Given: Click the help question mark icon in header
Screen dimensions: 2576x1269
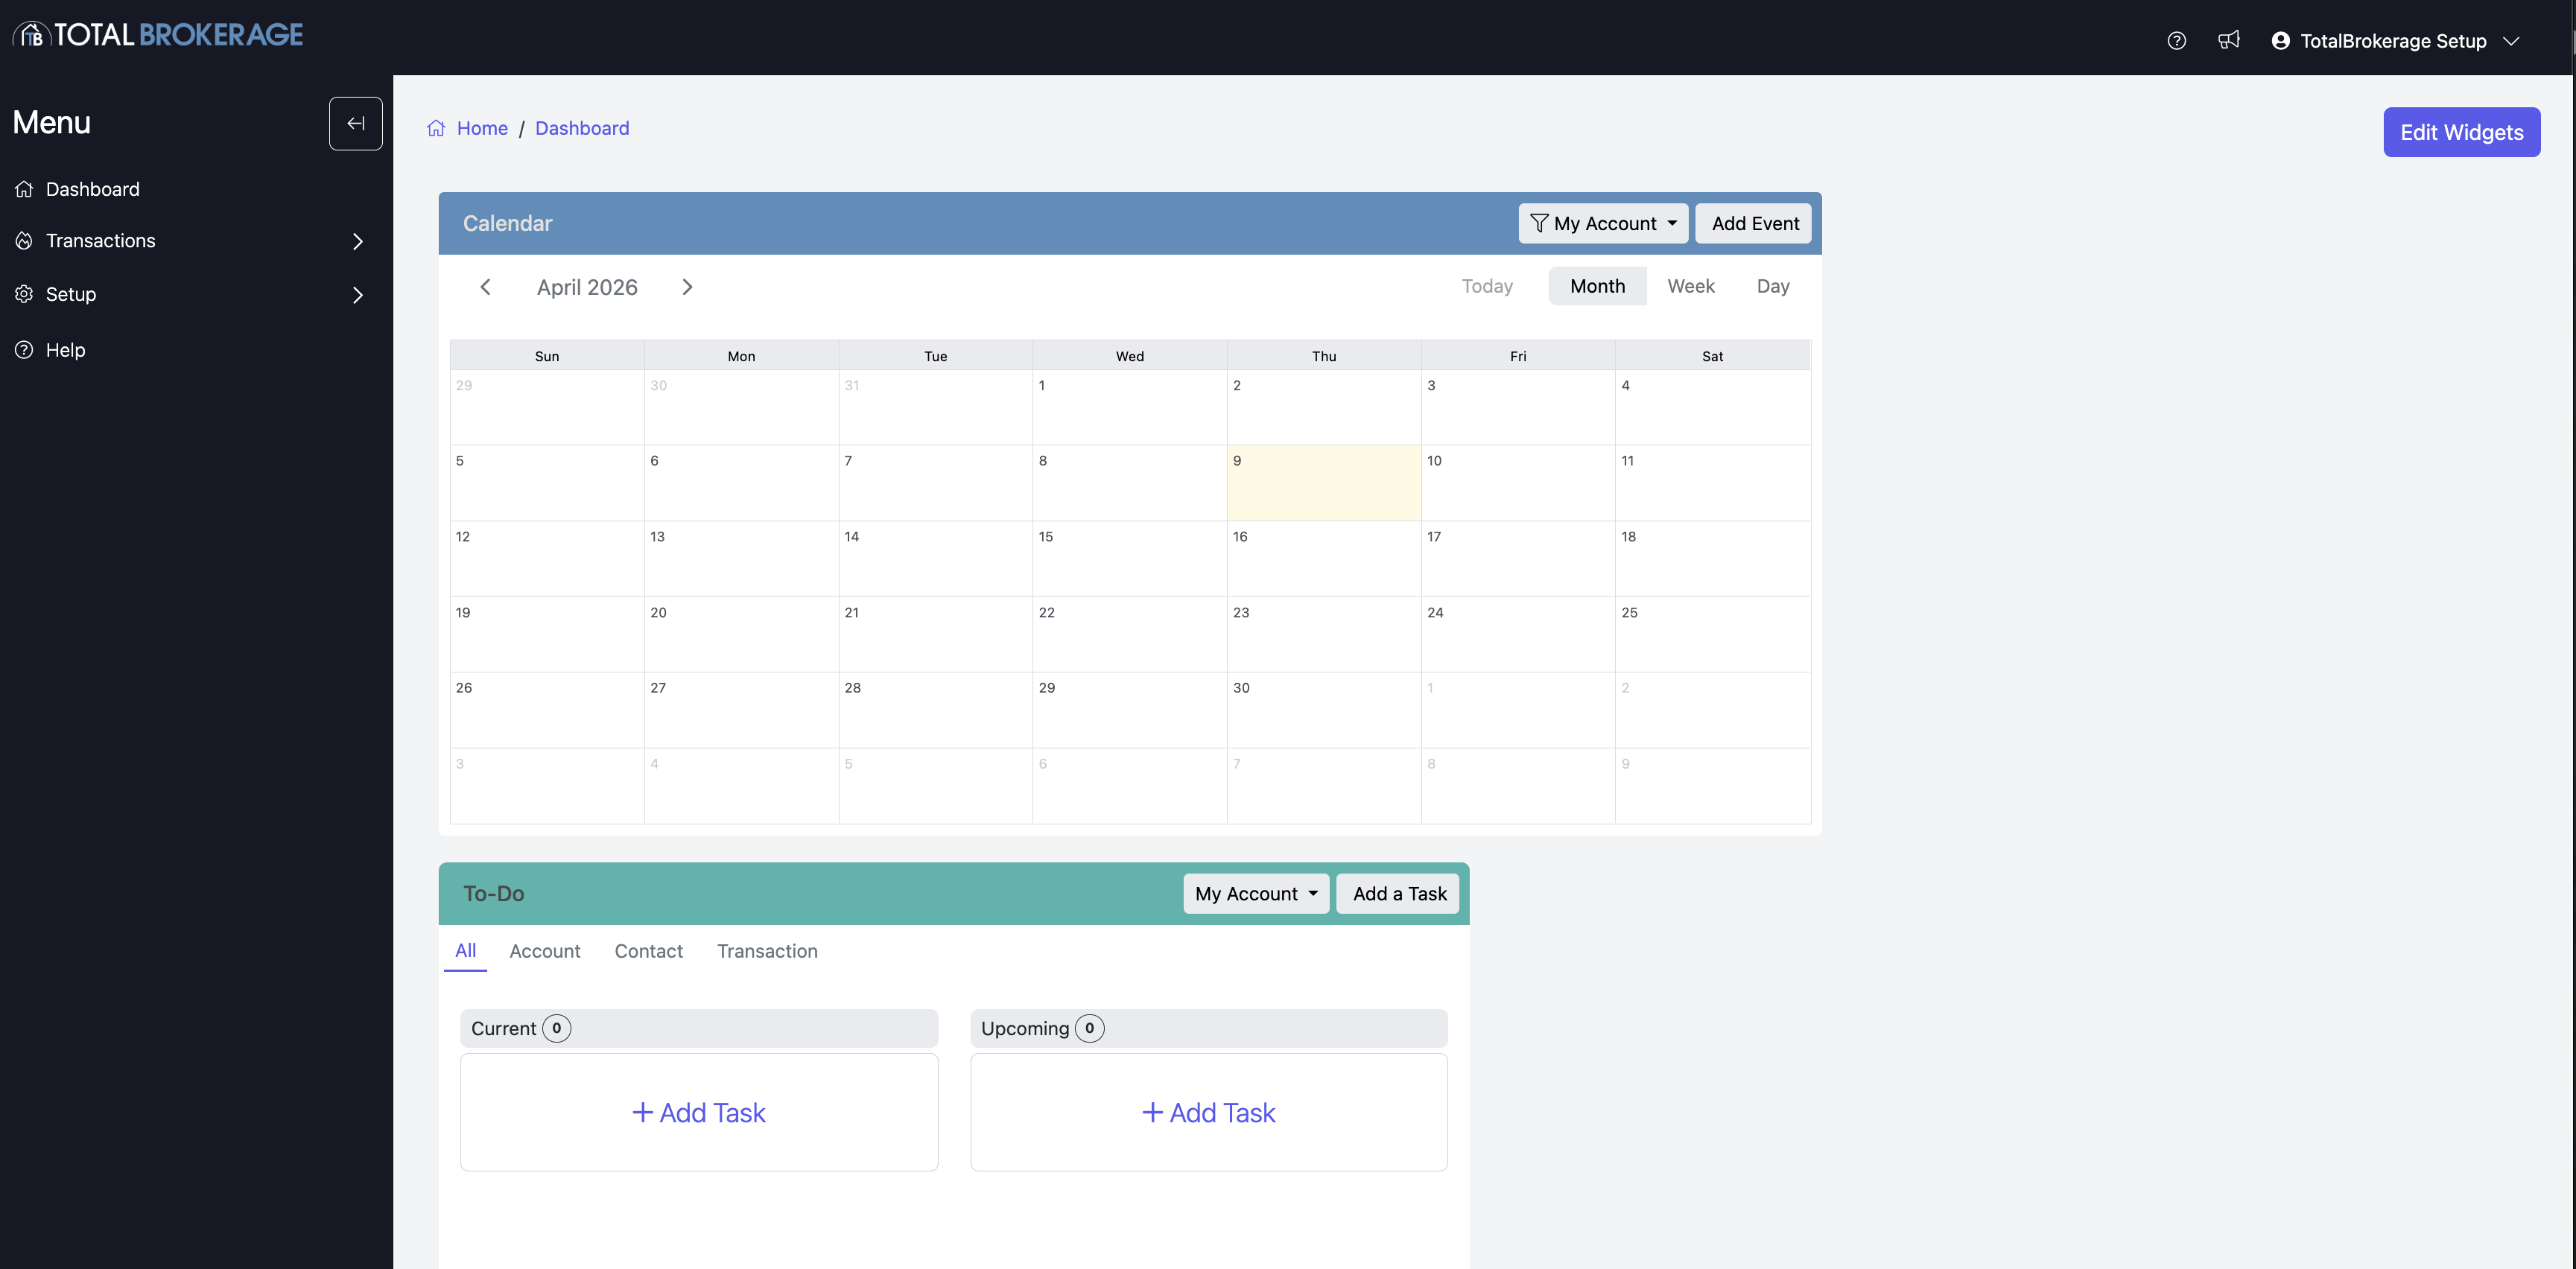Looking at the screenshot, I should pyautogui.click(x=2176, y=41).
